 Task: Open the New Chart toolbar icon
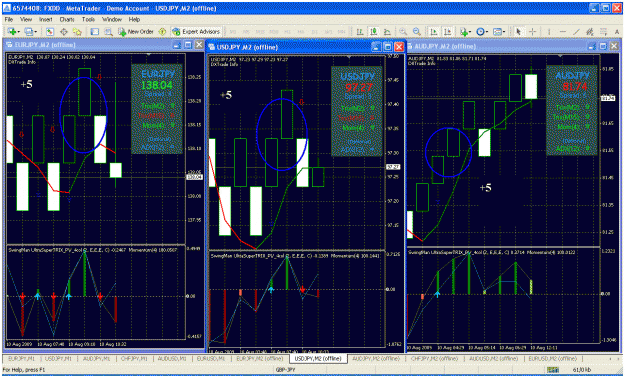point(12,31)
